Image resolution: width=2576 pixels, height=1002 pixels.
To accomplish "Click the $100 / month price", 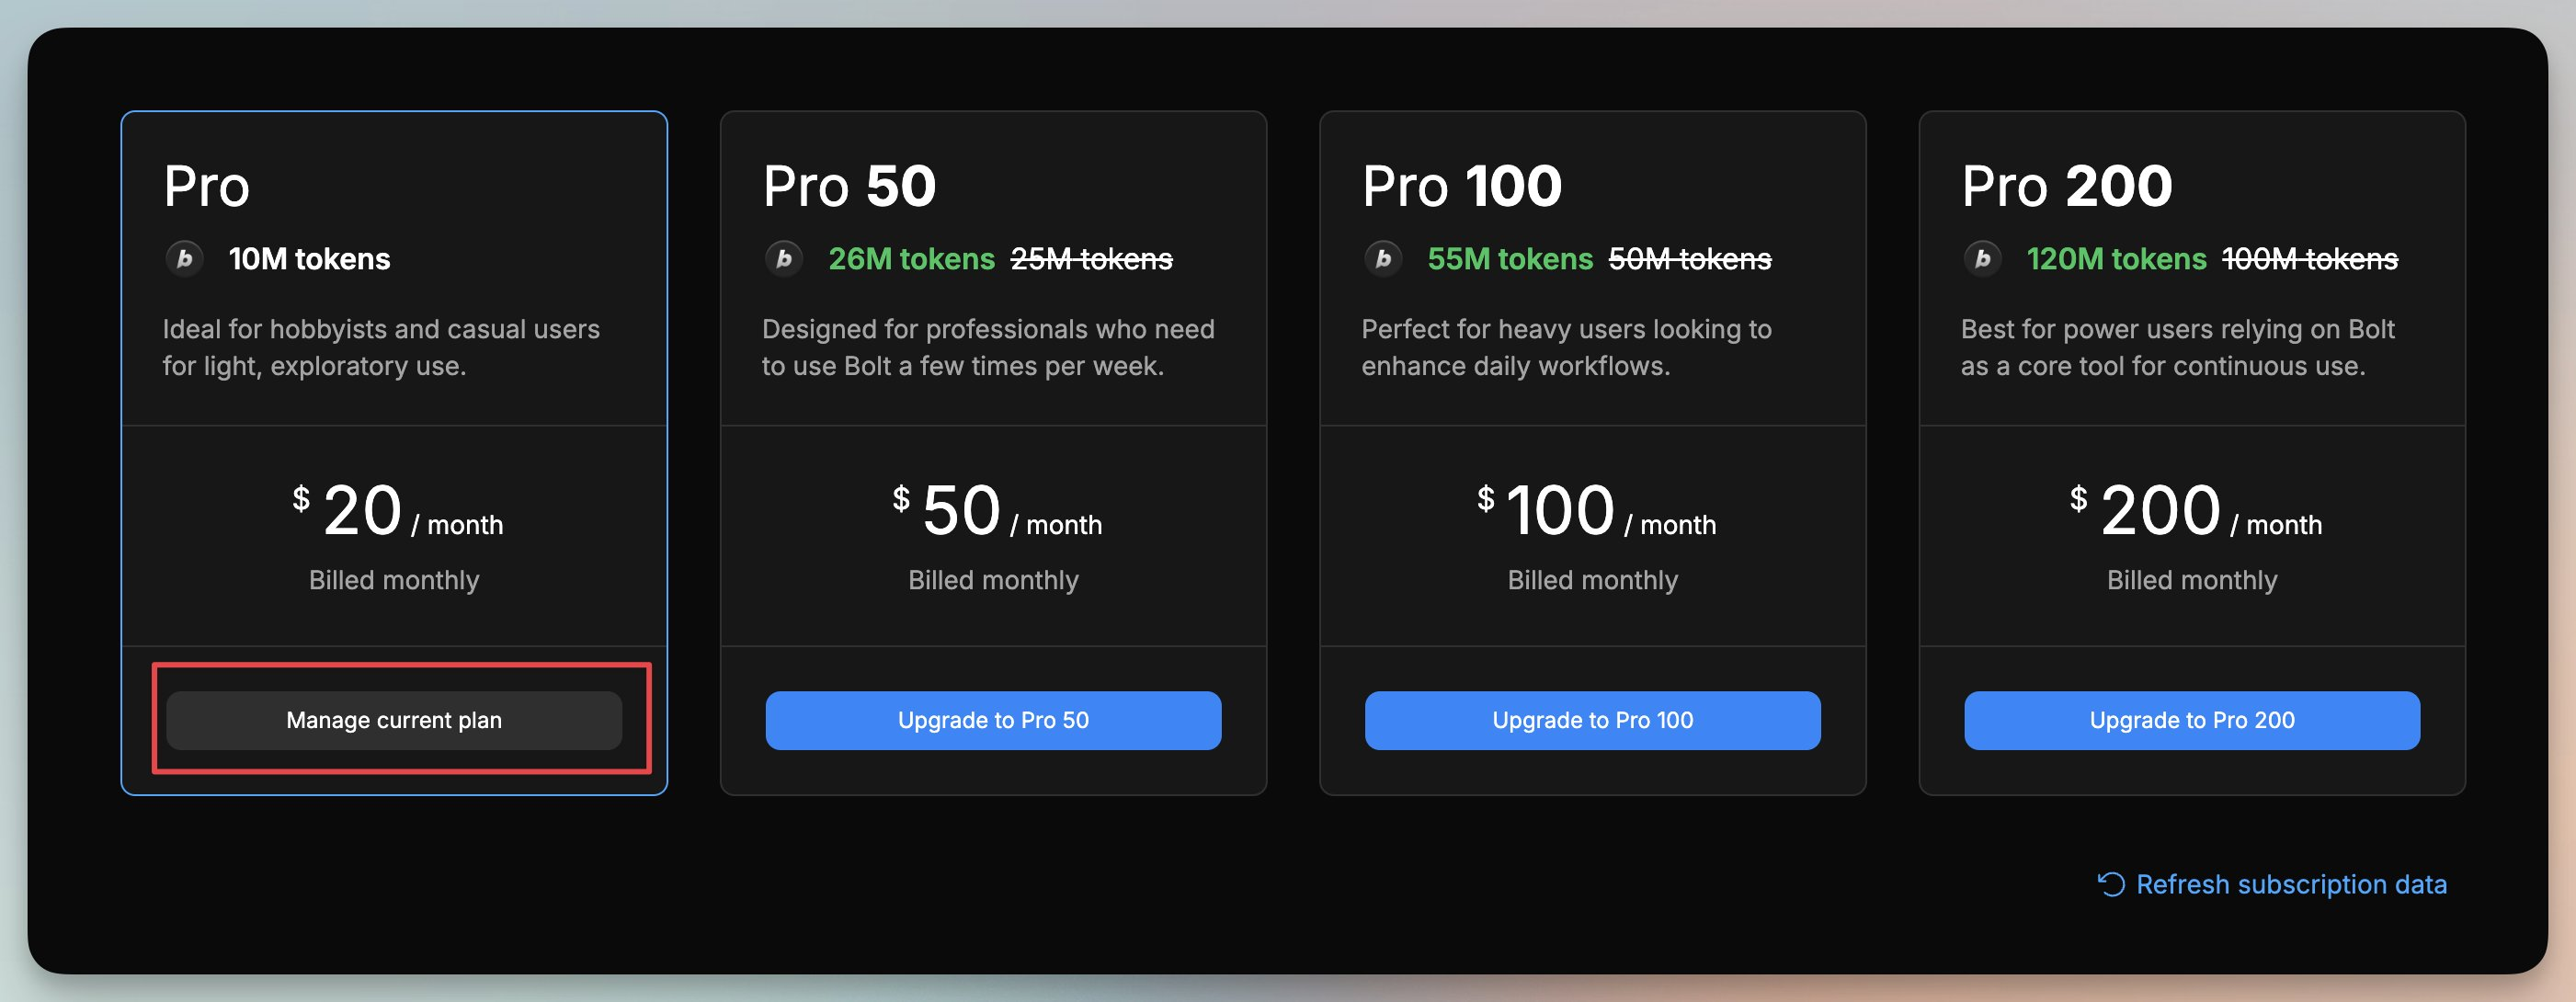I will tap(1596, 511).
